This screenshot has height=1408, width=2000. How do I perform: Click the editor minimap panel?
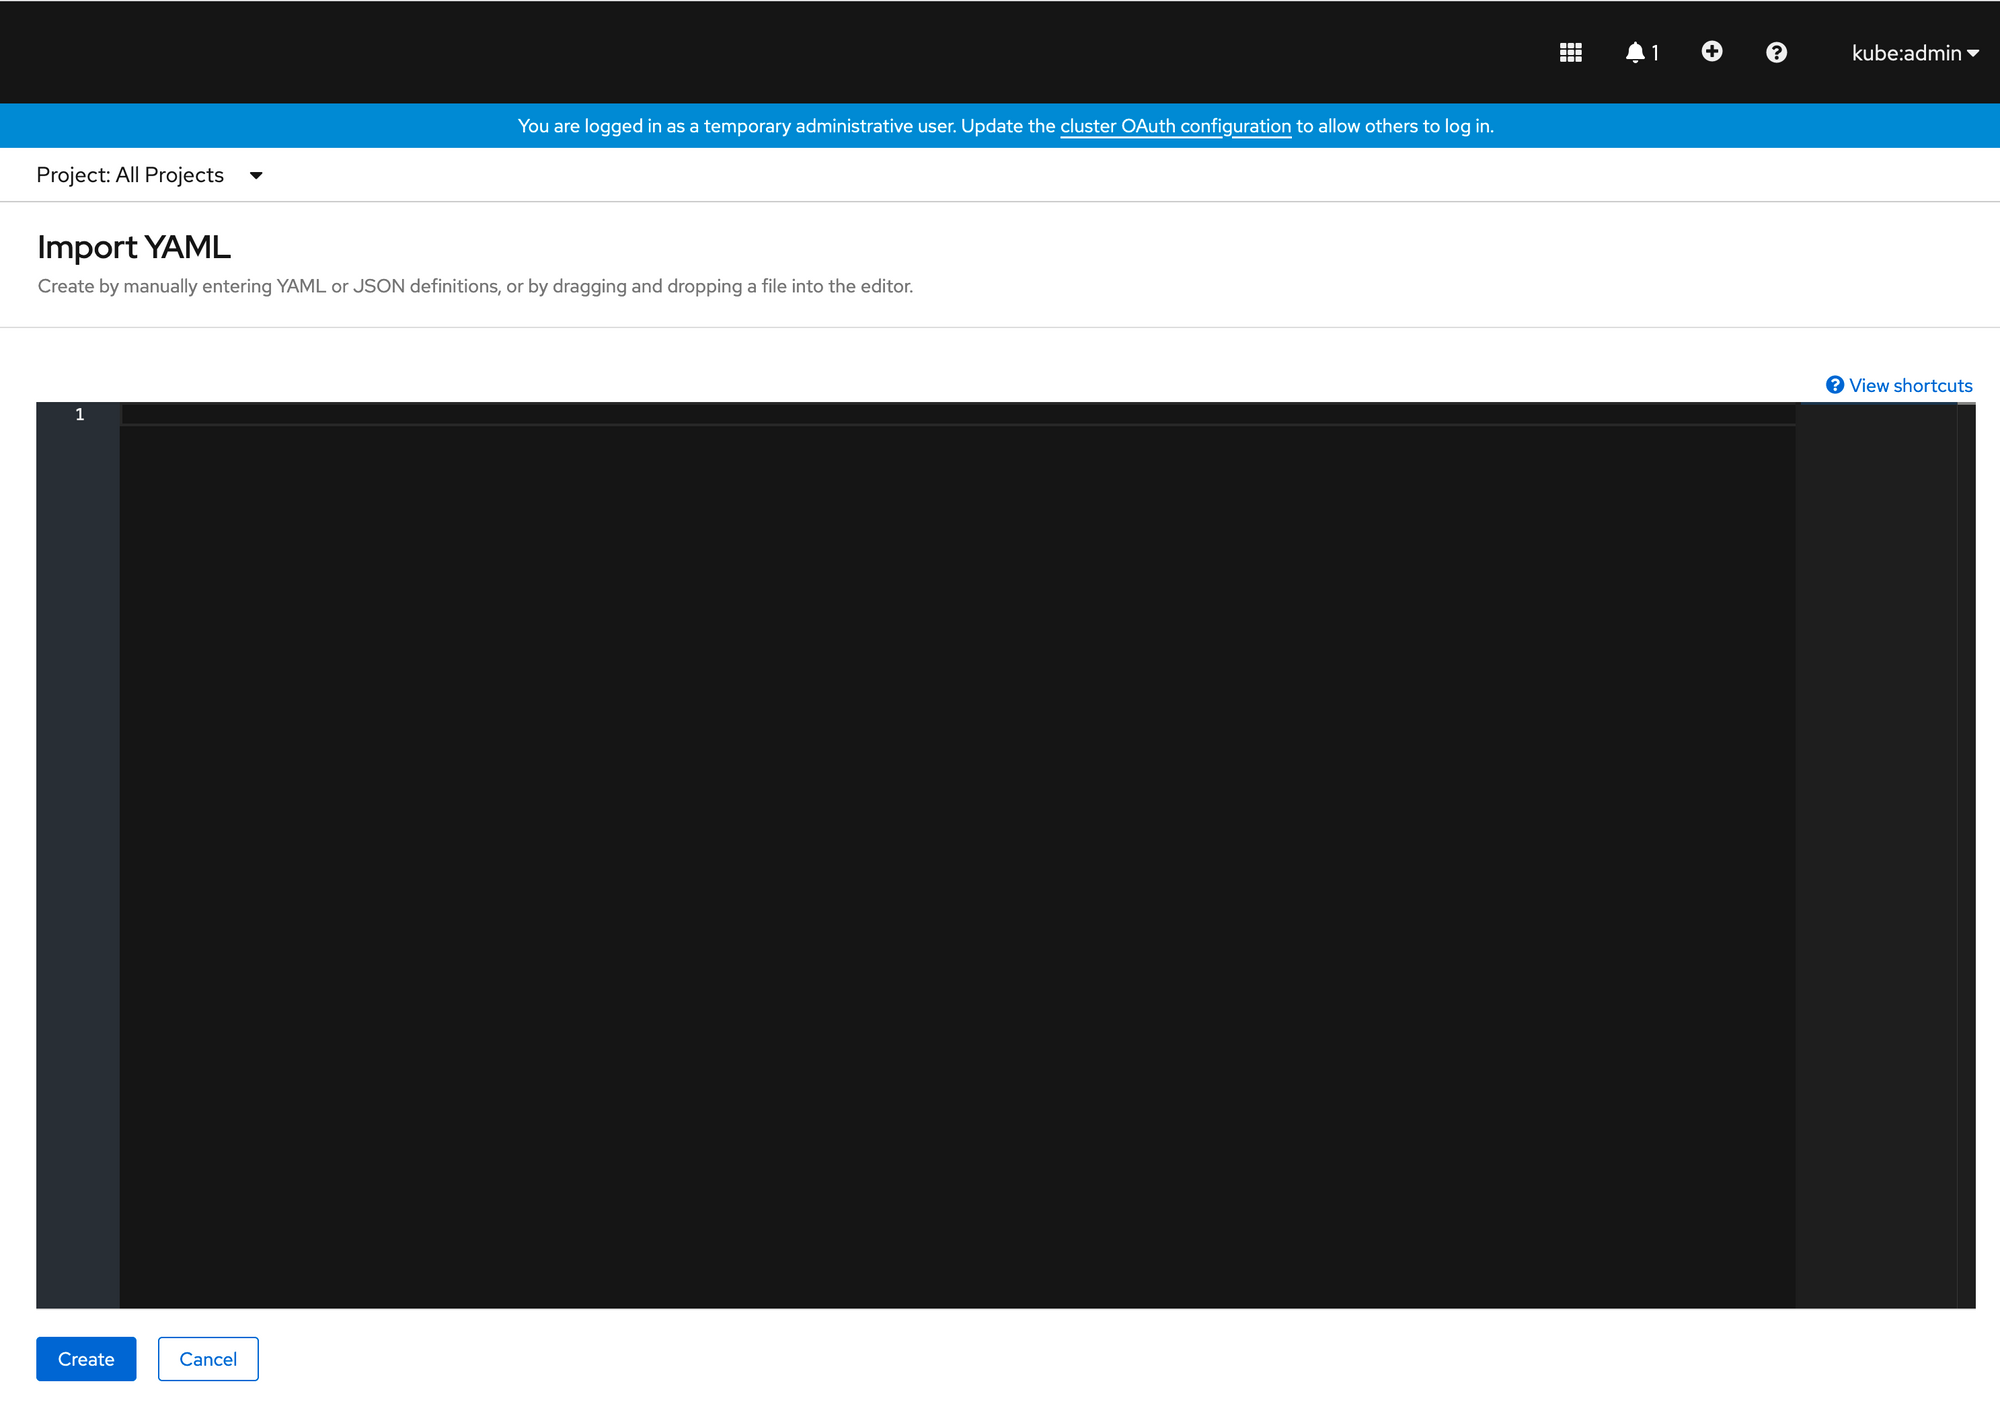click(x=1875, y=800)
